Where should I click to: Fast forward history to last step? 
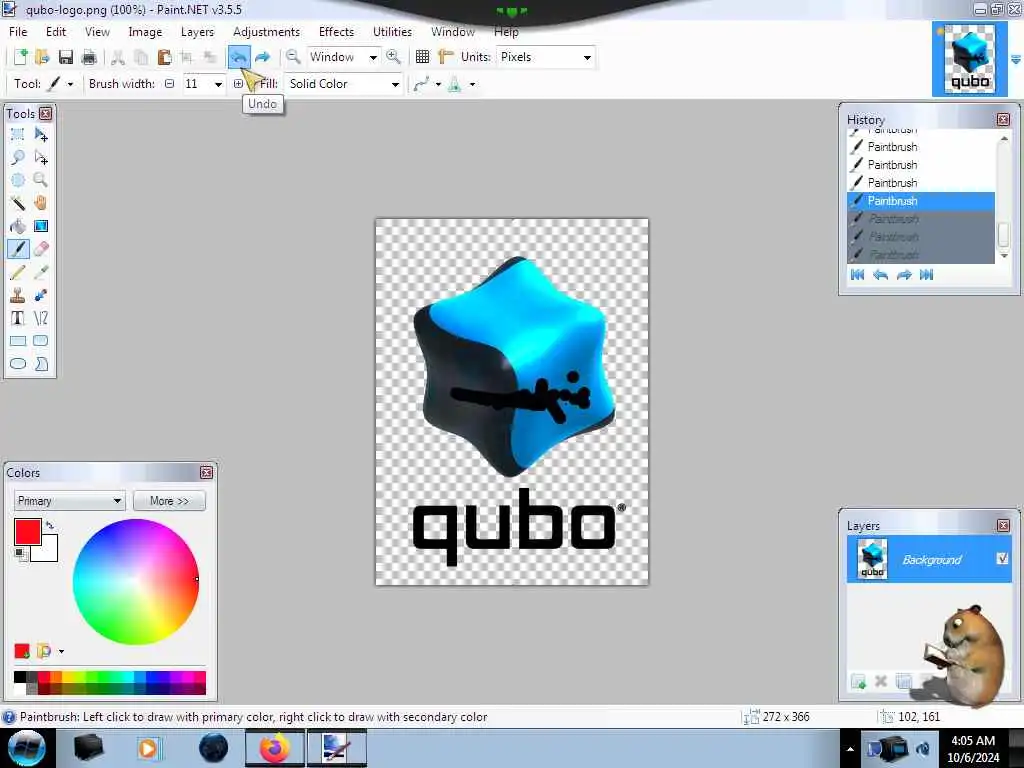[927, 275]
